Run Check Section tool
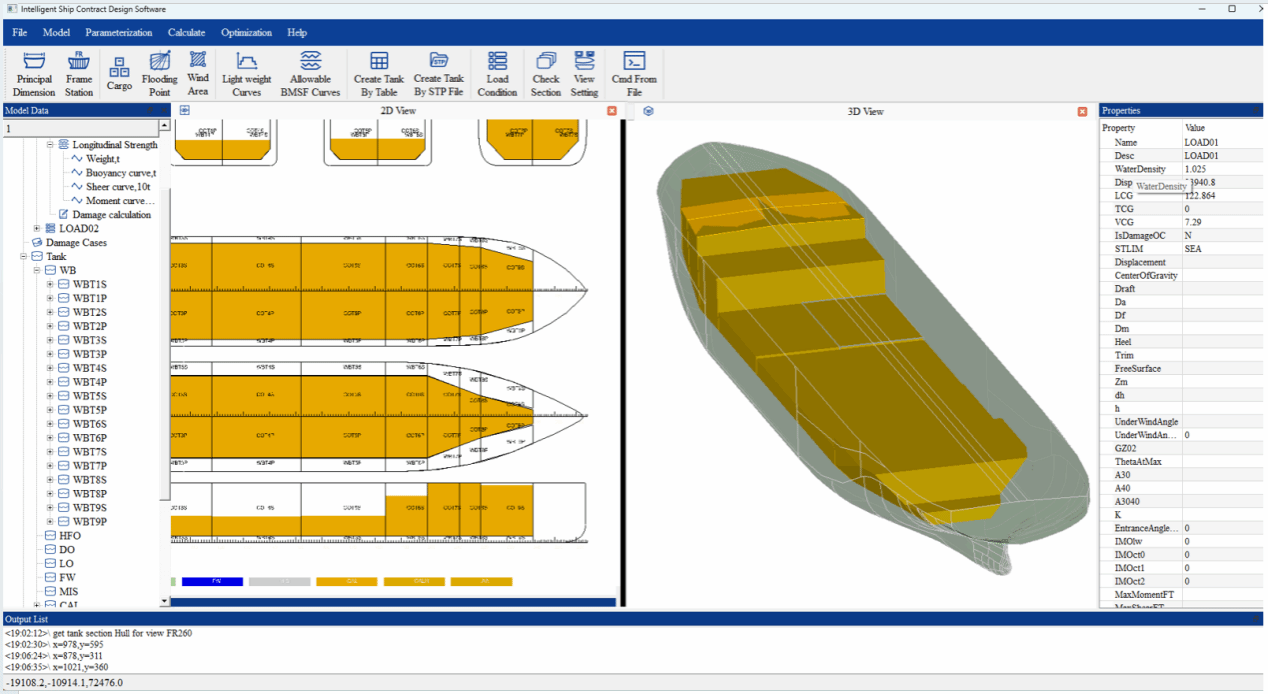1268x694 pixels. click(x=546, y=73)
